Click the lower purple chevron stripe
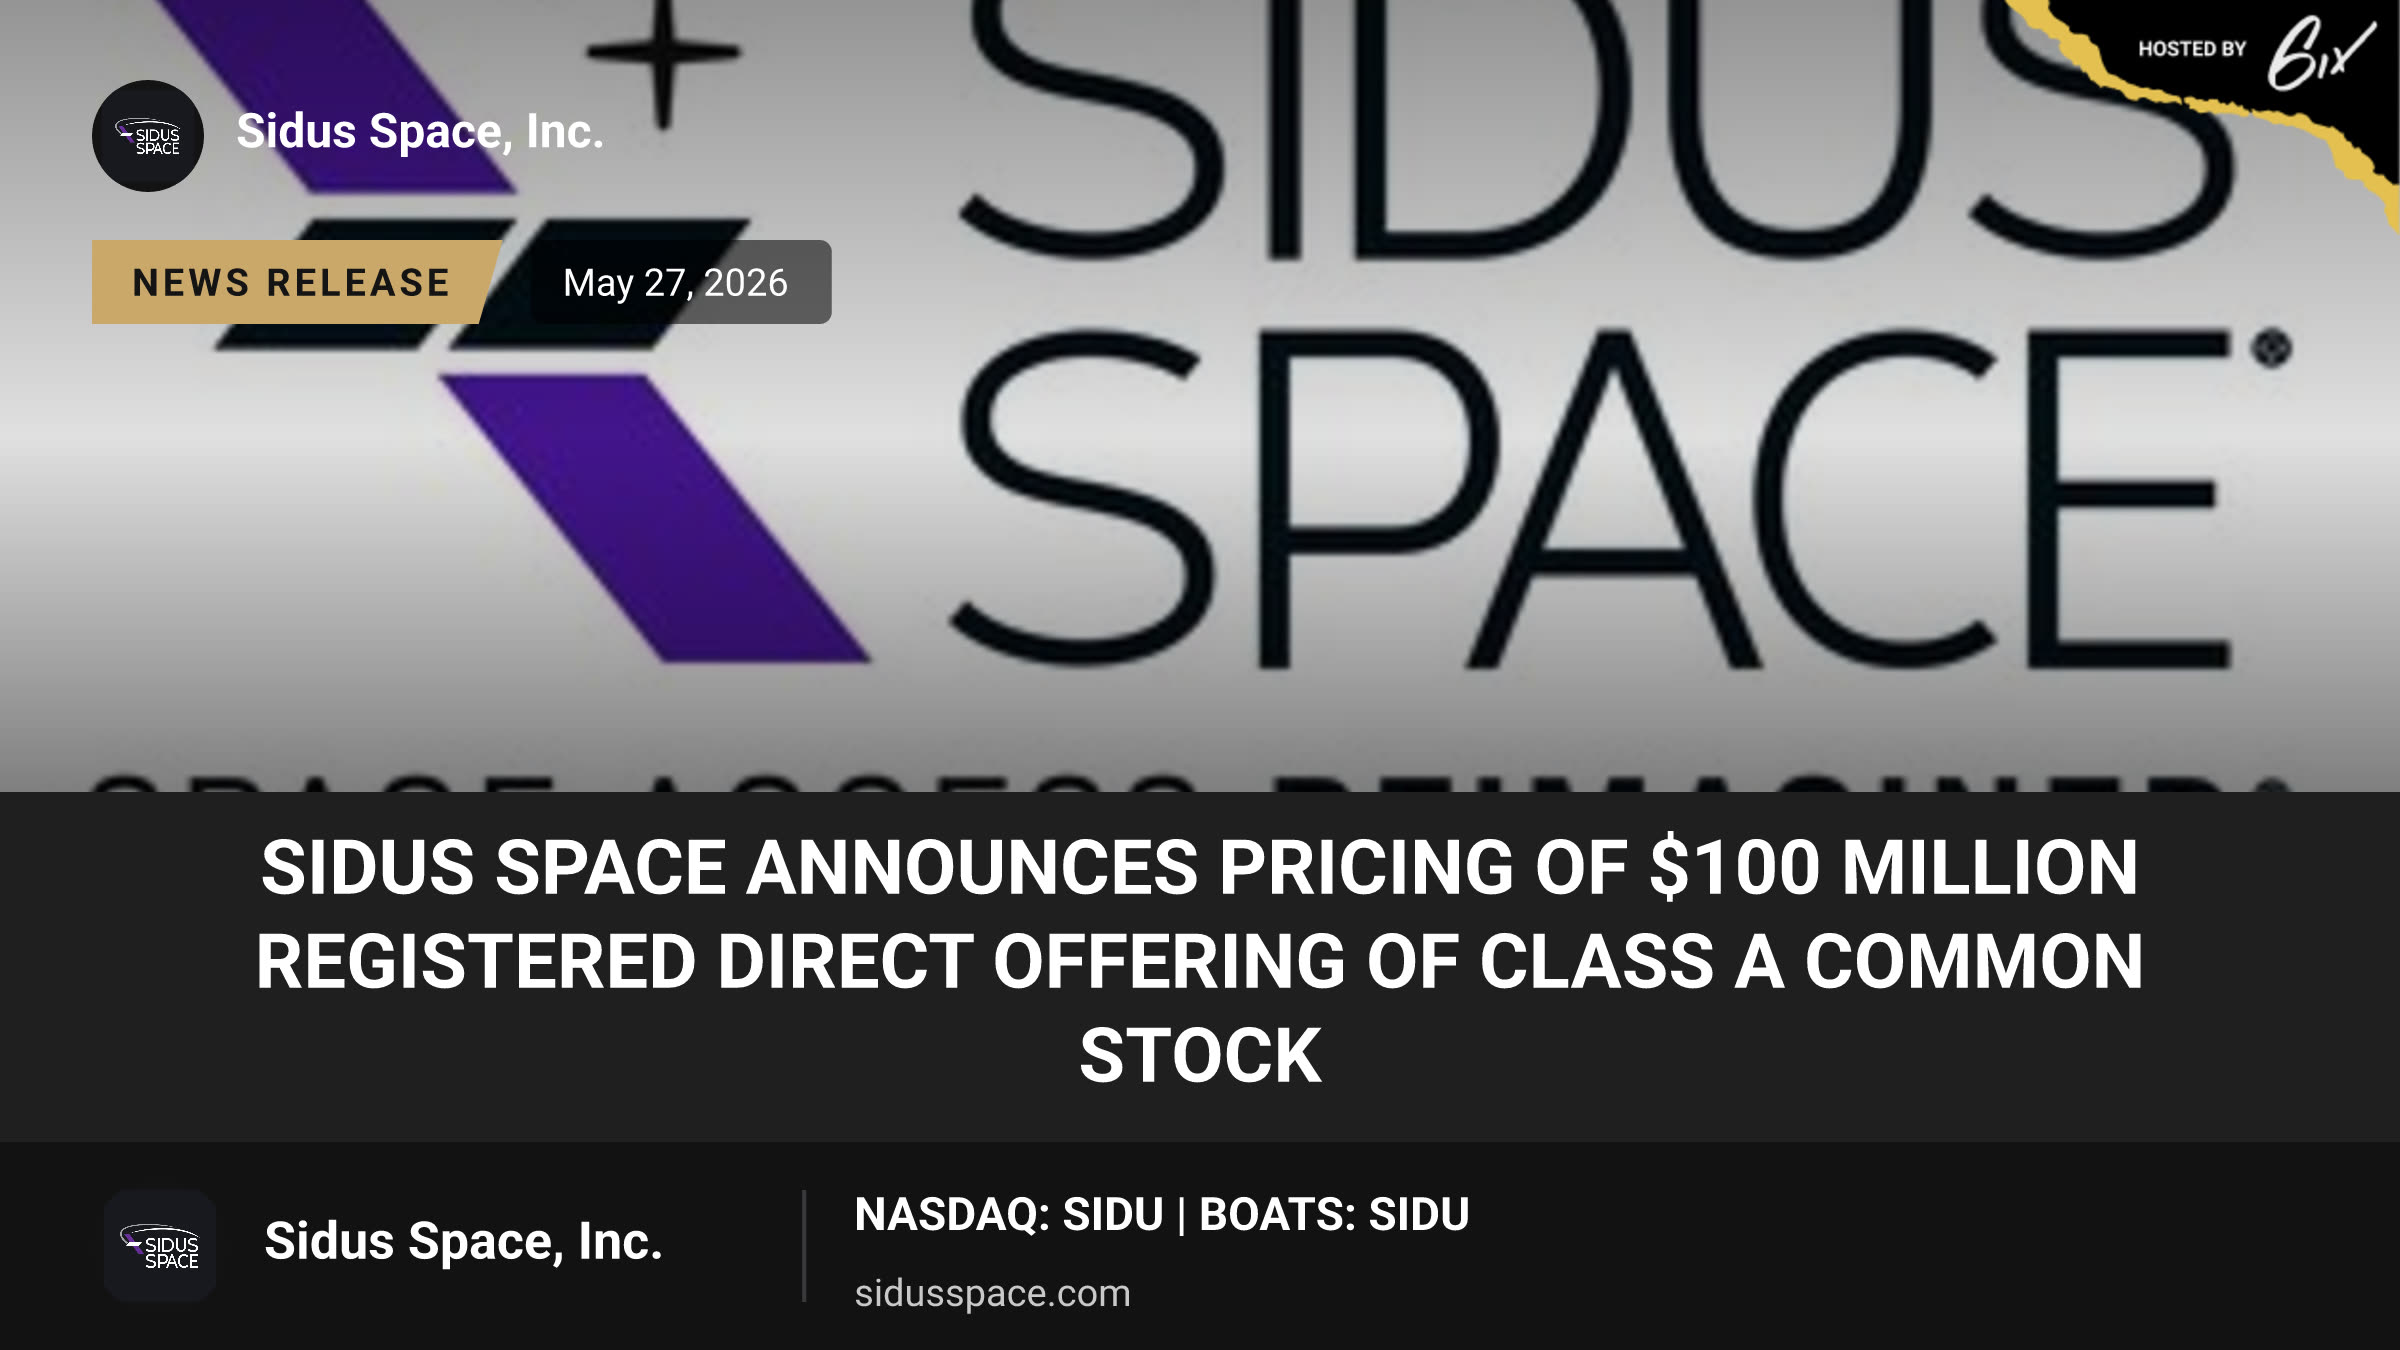This screenshot has width=2400, height=1350. coord(655,518)
